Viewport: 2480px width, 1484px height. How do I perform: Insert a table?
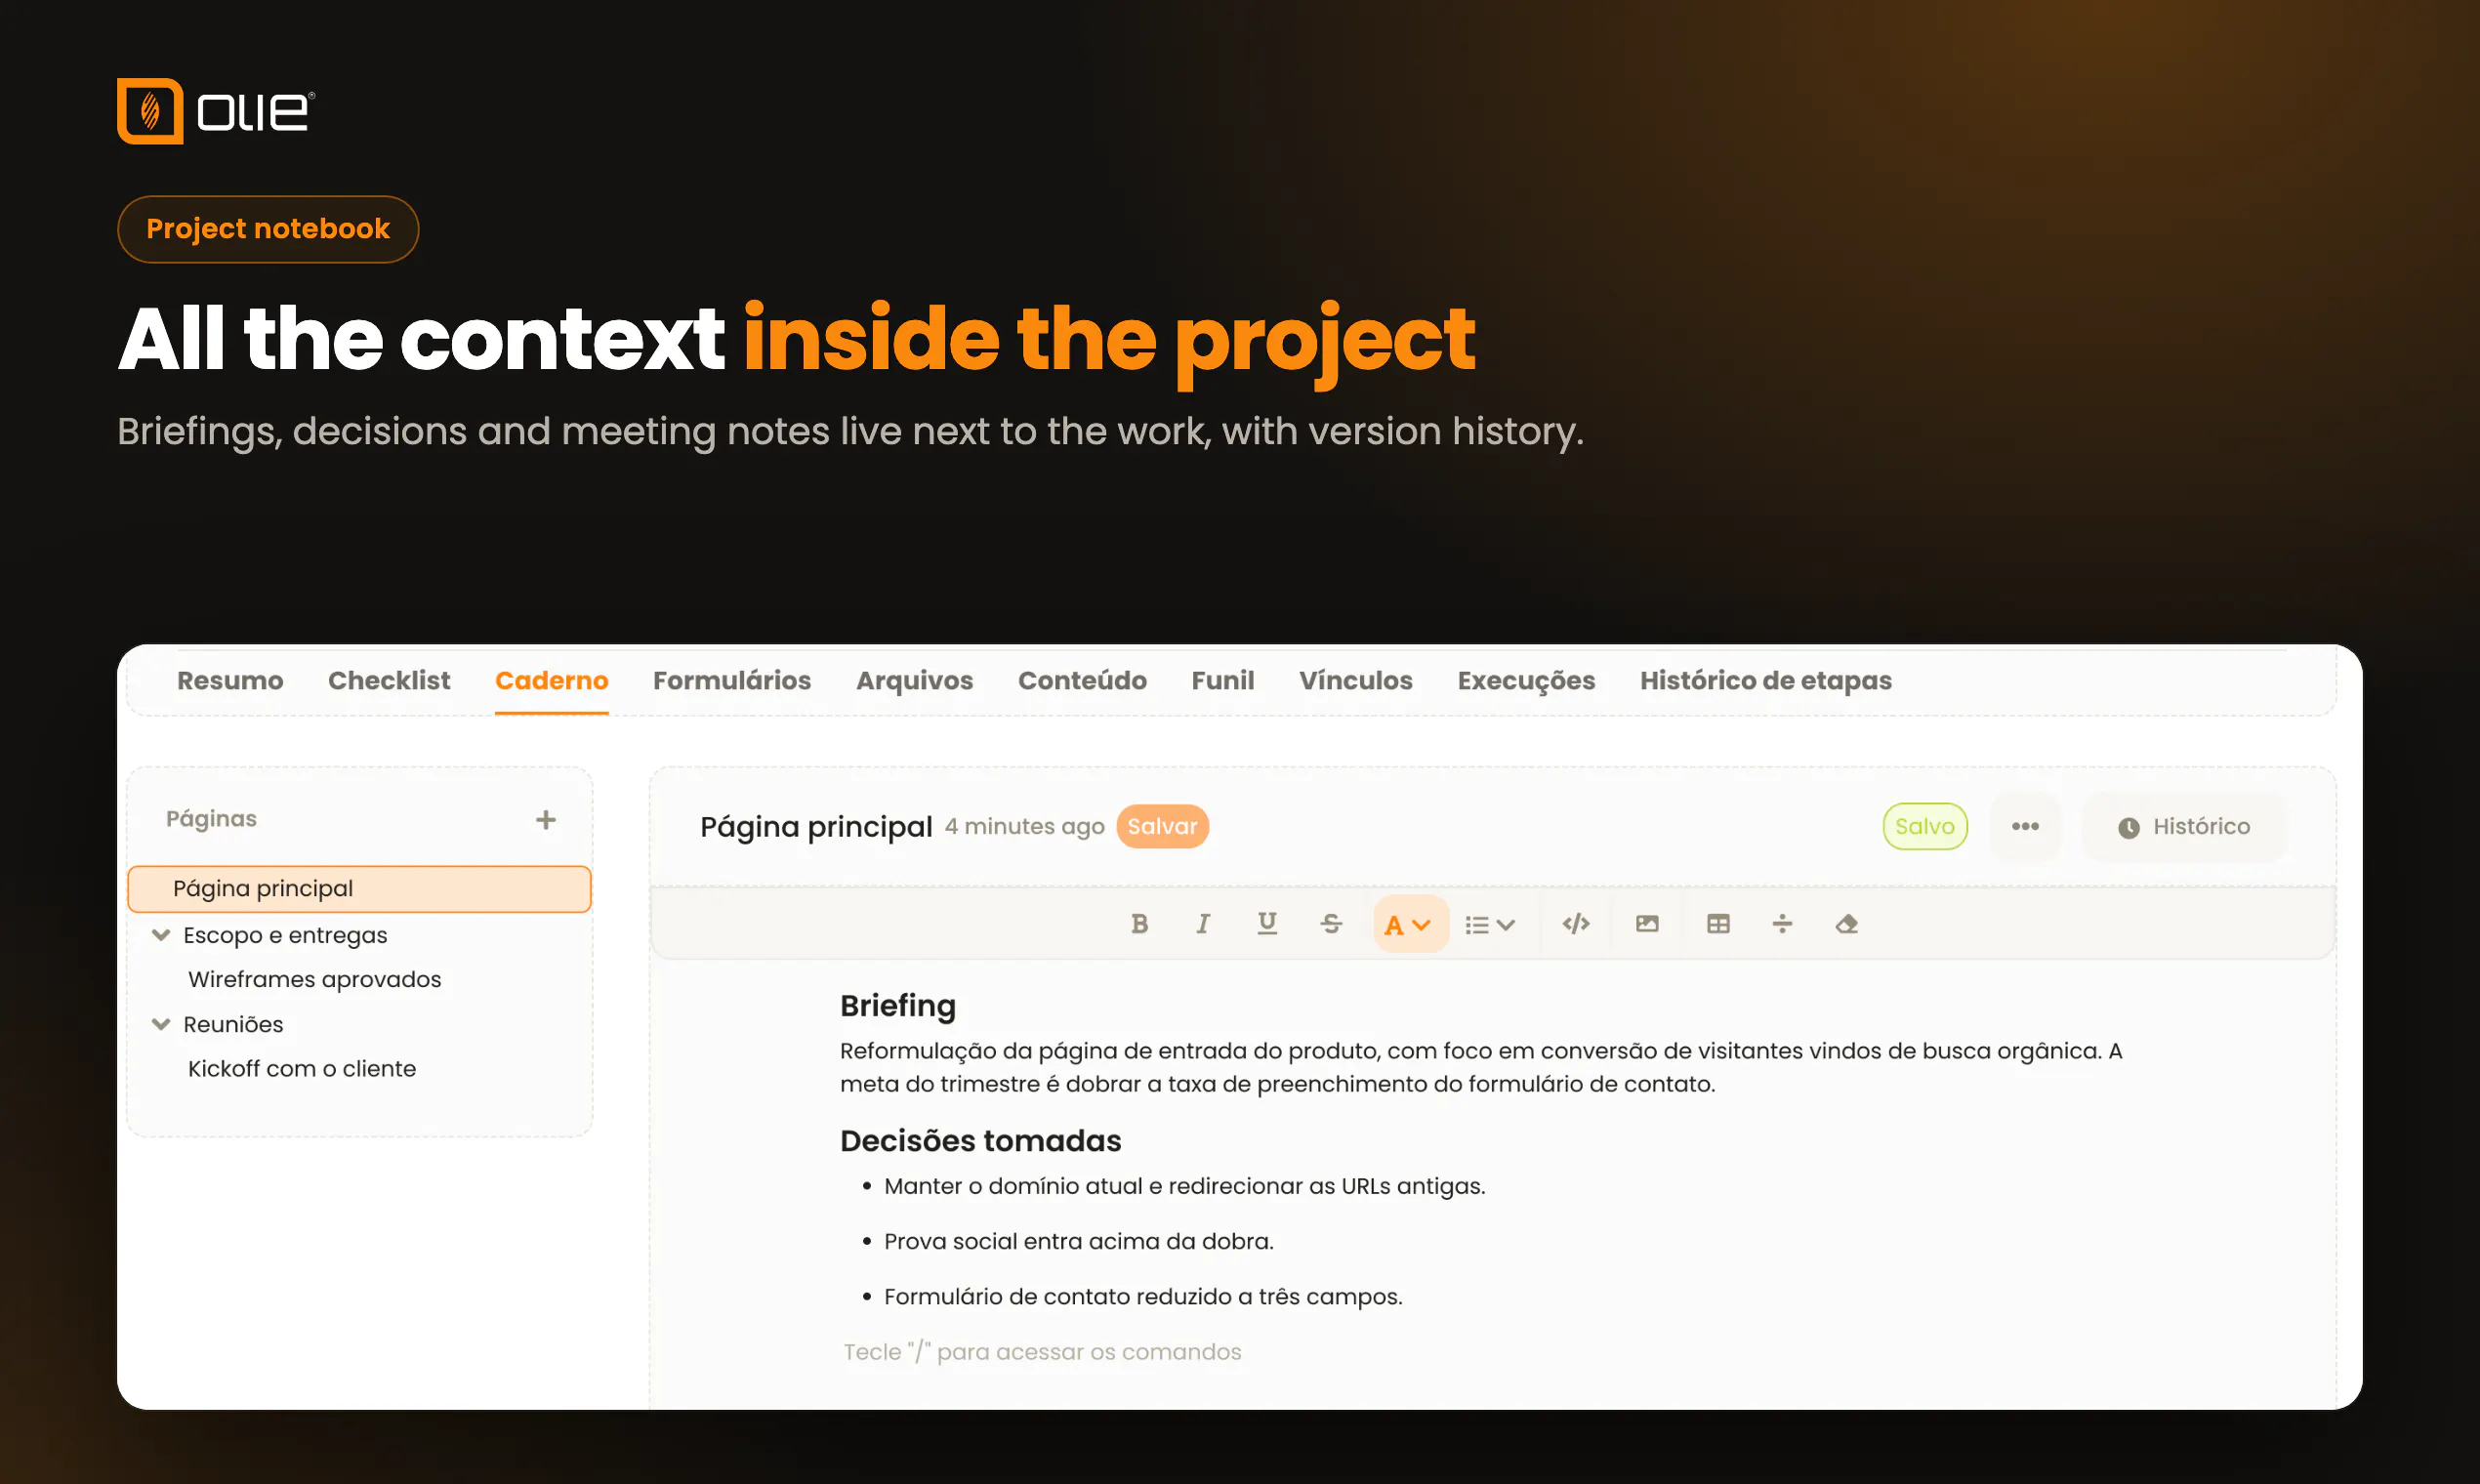(1718, 924)
